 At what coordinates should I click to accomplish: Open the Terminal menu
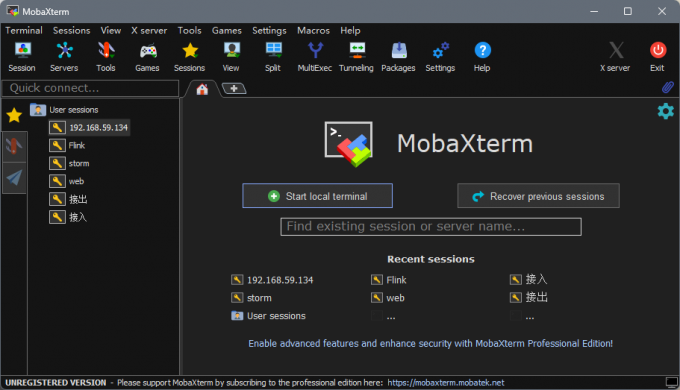[x=24, y=30]
